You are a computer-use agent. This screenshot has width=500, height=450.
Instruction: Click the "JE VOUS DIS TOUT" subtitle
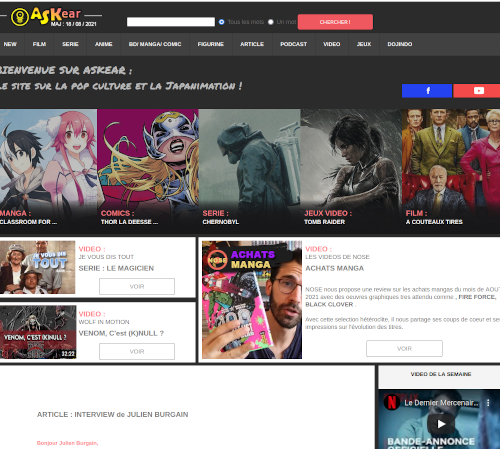pyautogui.click(x=106, y=257)
